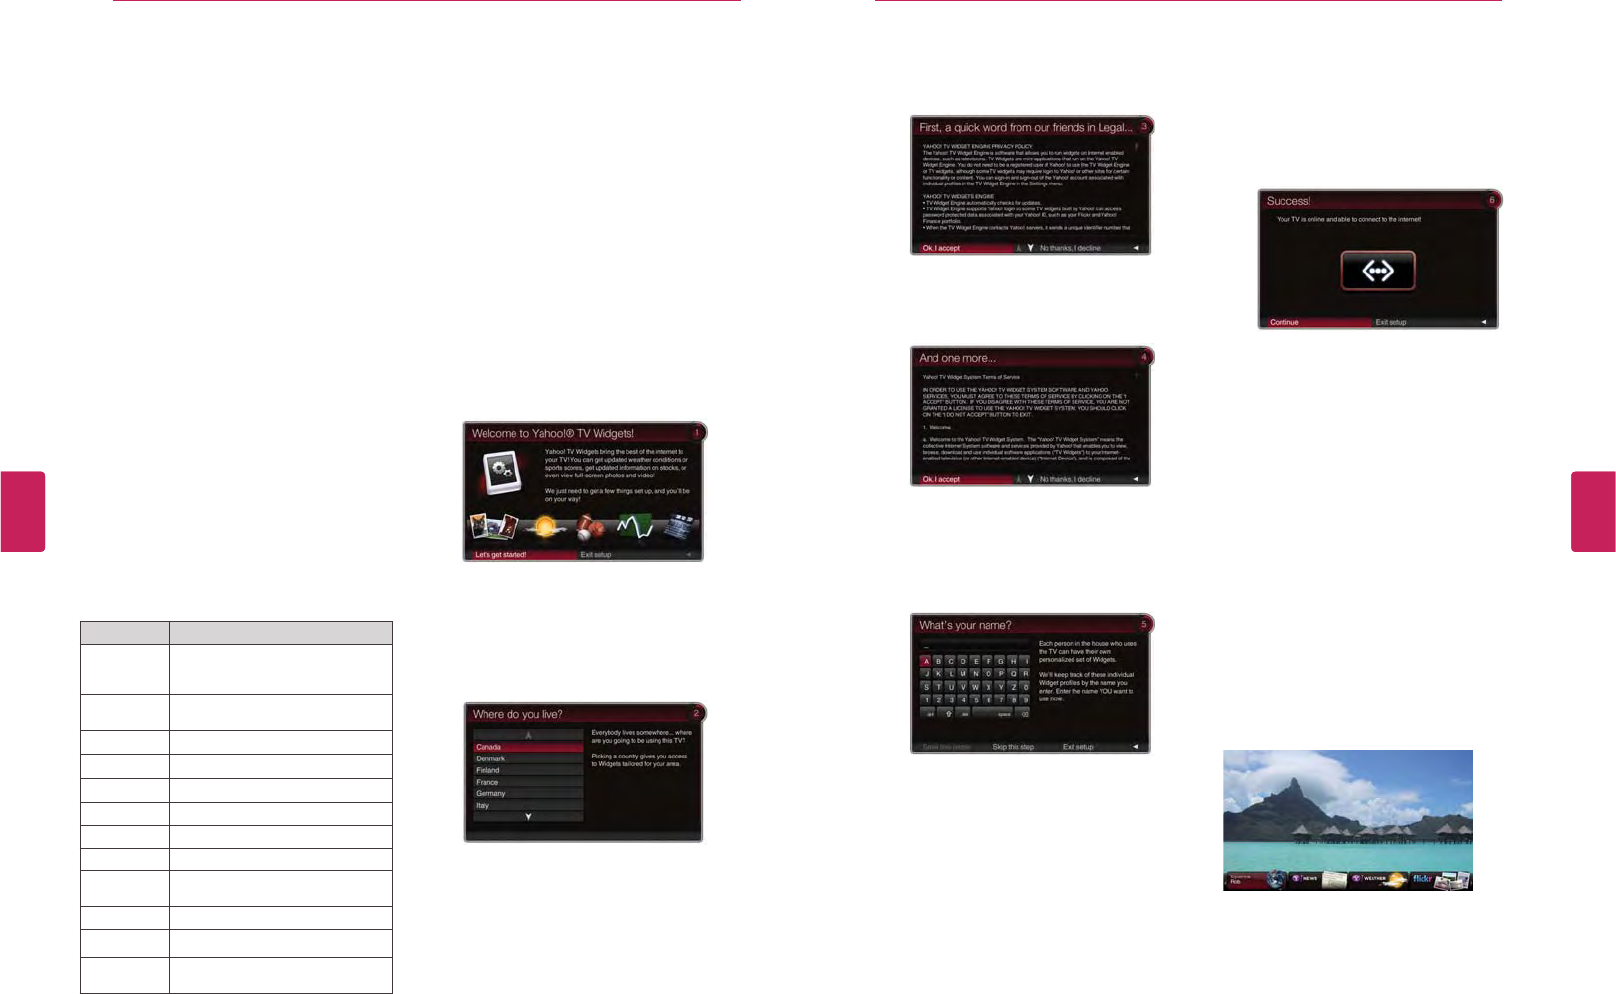
Task: Click 'Exit setup' in 'What's your name?' panel
Action: [1078, 747]
